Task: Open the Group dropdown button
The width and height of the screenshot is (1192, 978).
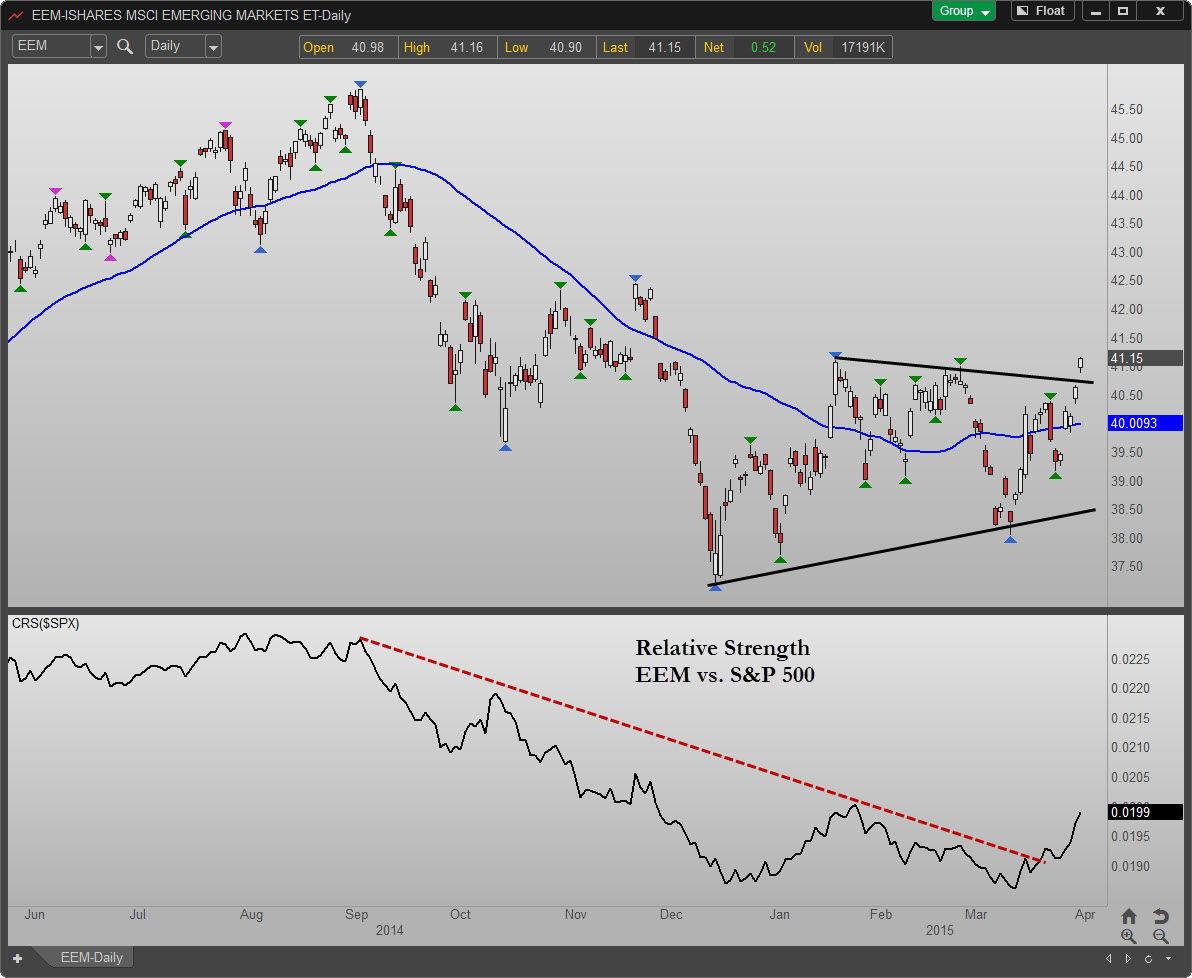Action: (x=963, y=11)
